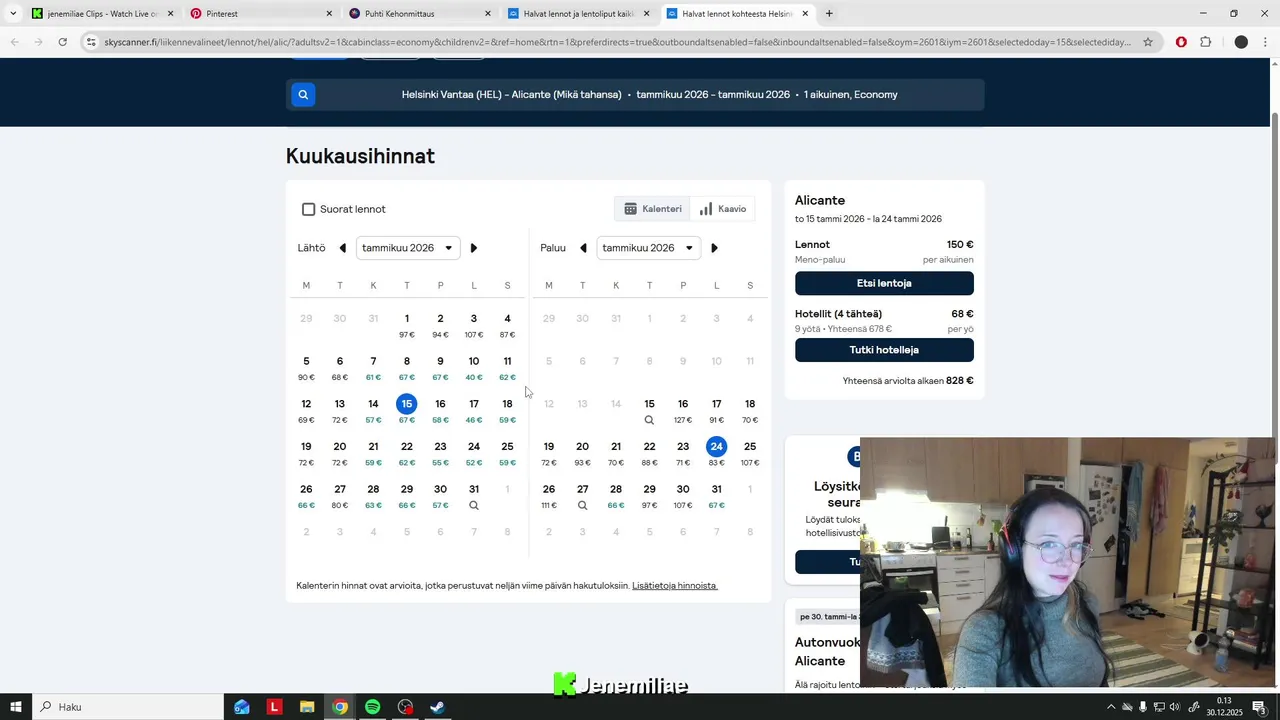Reload the page in Chrome
Image resolution: width=1280 pixels, height=720 pixels.
[62, 42]
